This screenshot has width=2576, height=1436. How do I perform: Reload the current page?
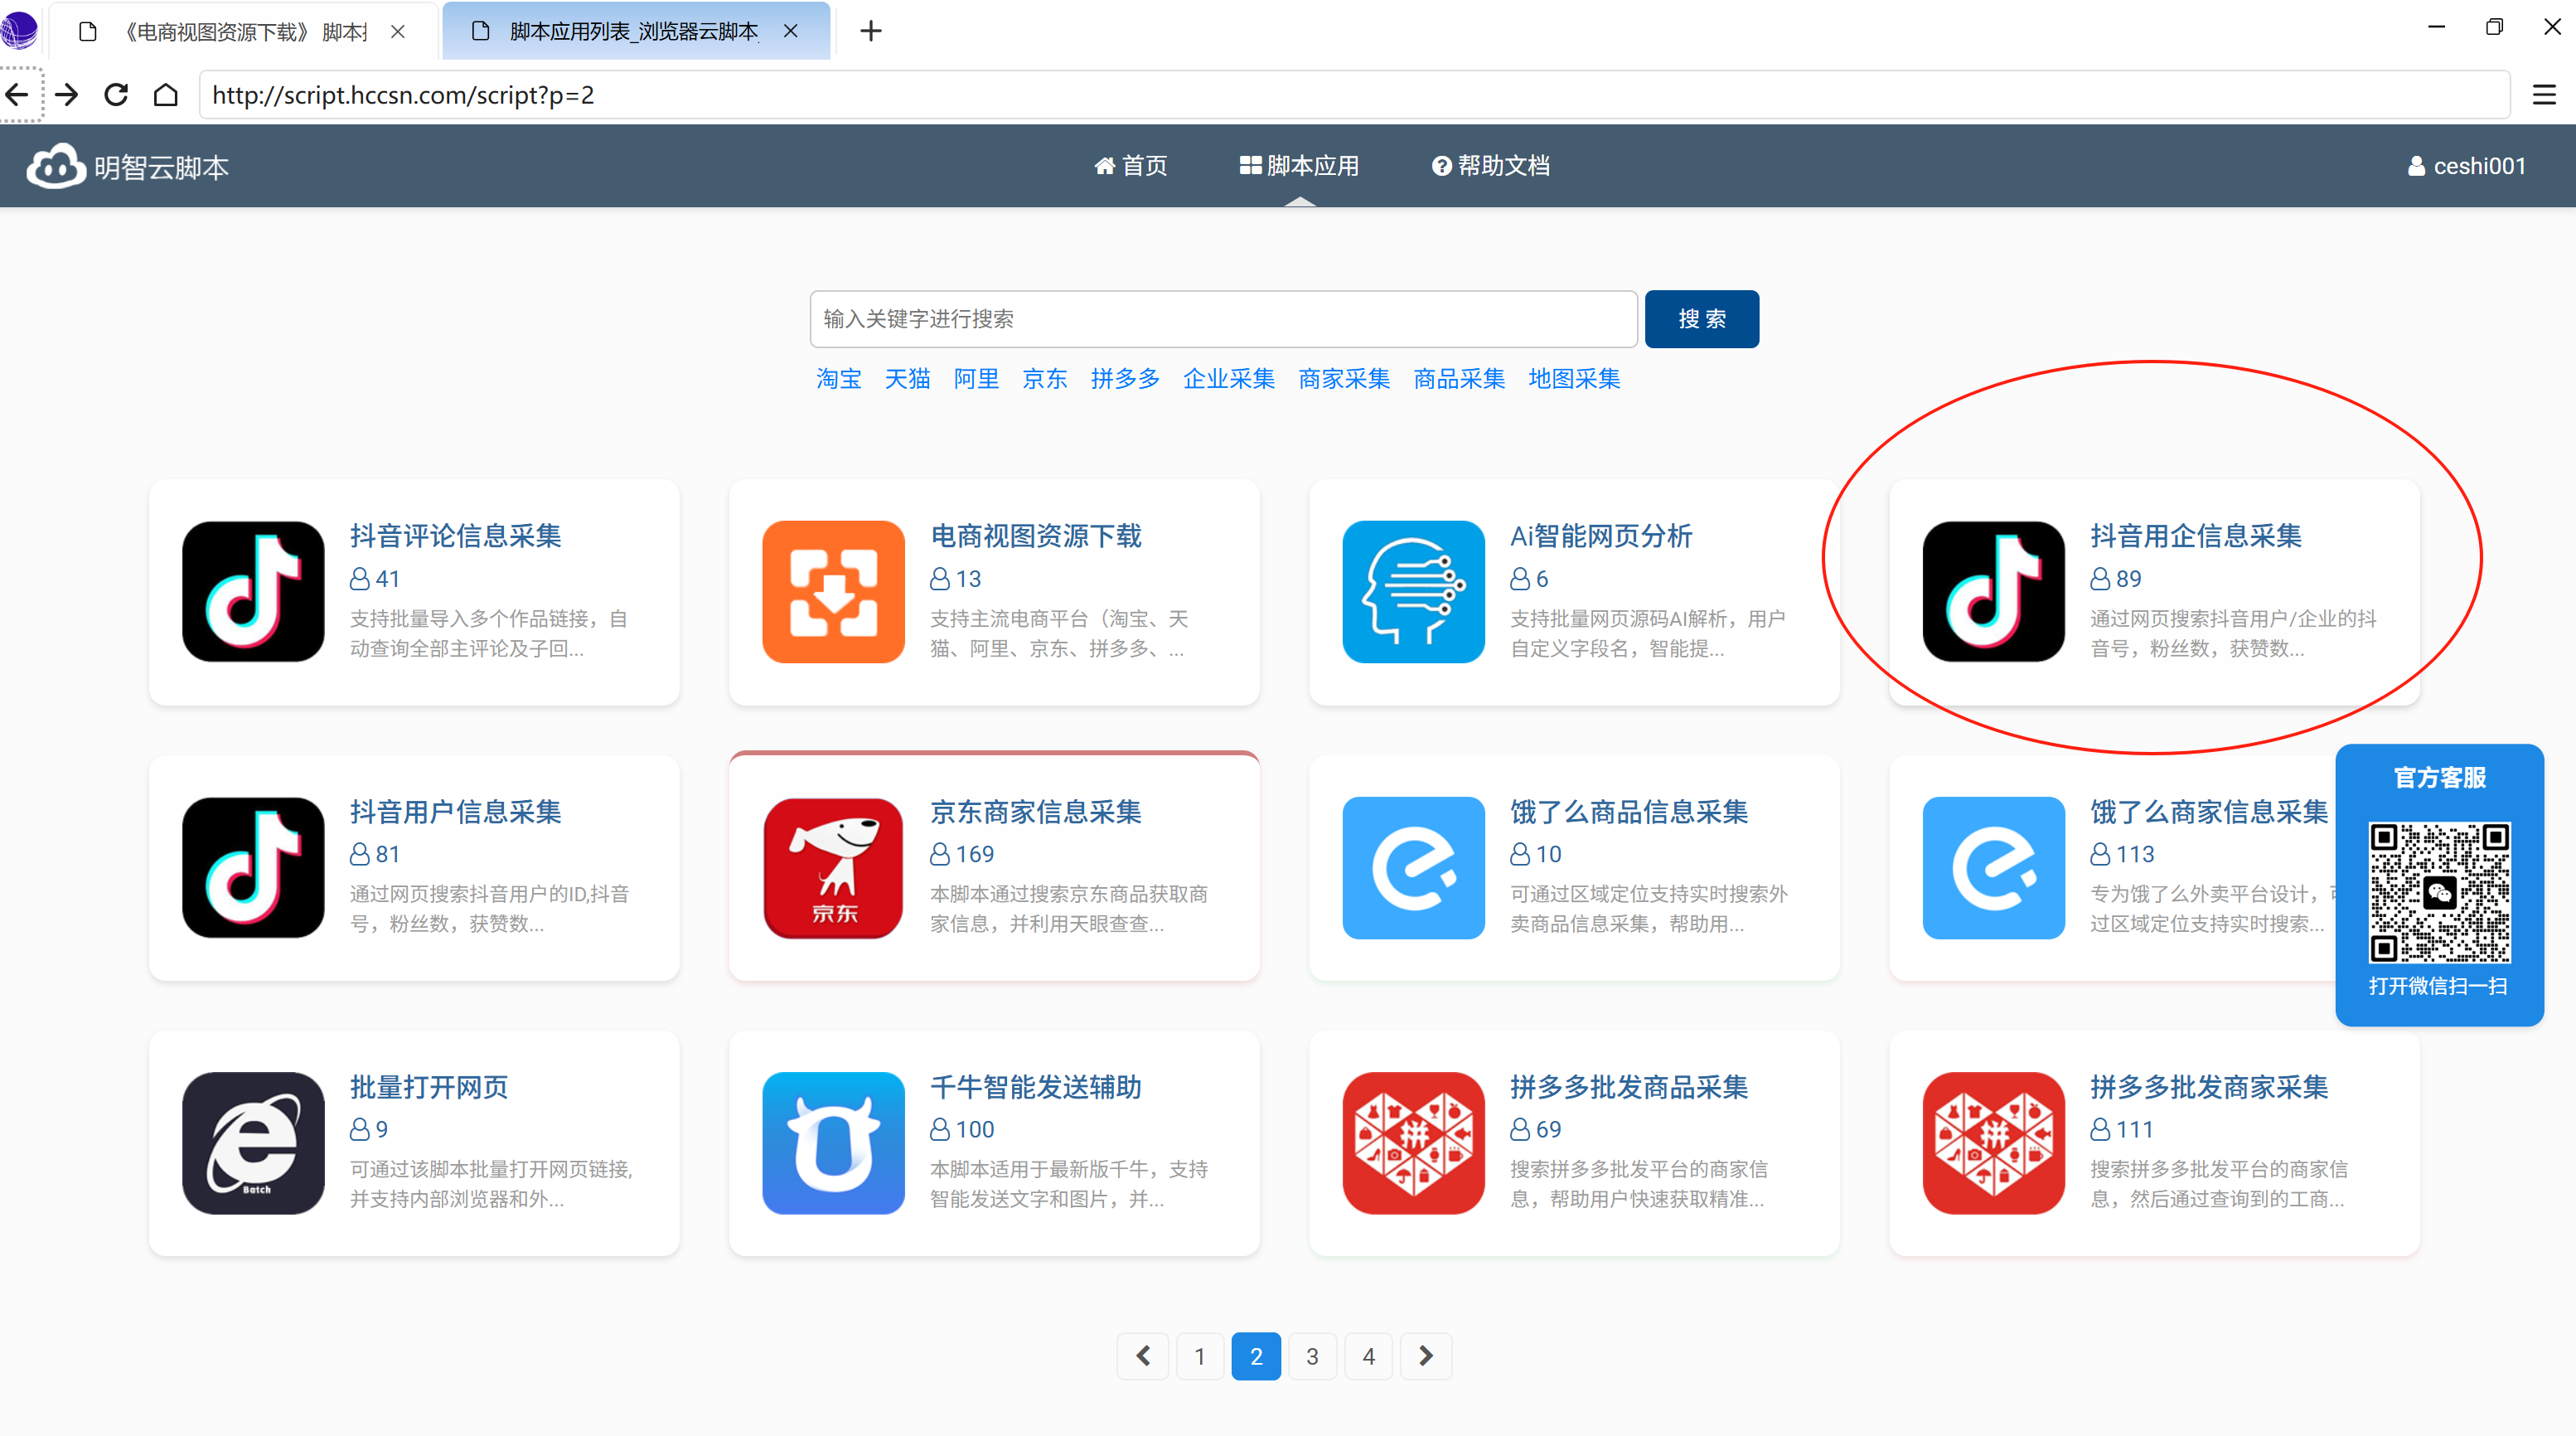coord(116,95)
